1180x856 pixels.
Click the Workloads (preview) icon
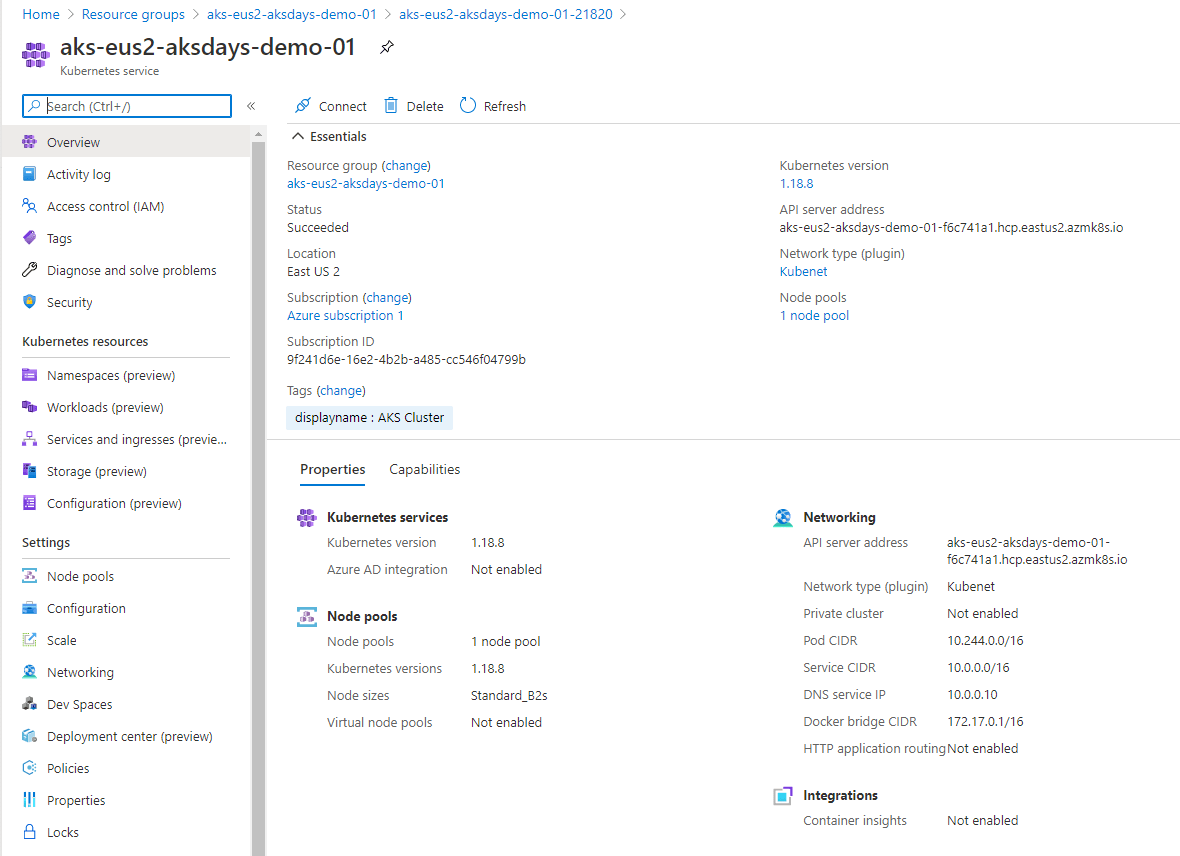[x=29, y=407]
